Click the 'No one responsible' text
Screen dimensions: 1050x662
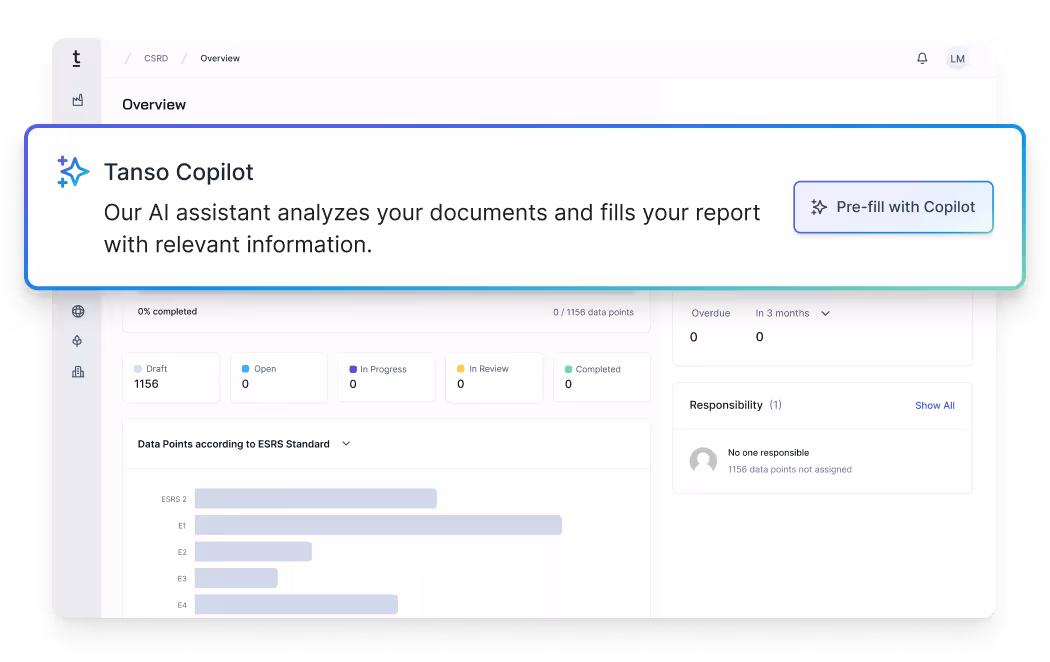click(x=768, y=452)
